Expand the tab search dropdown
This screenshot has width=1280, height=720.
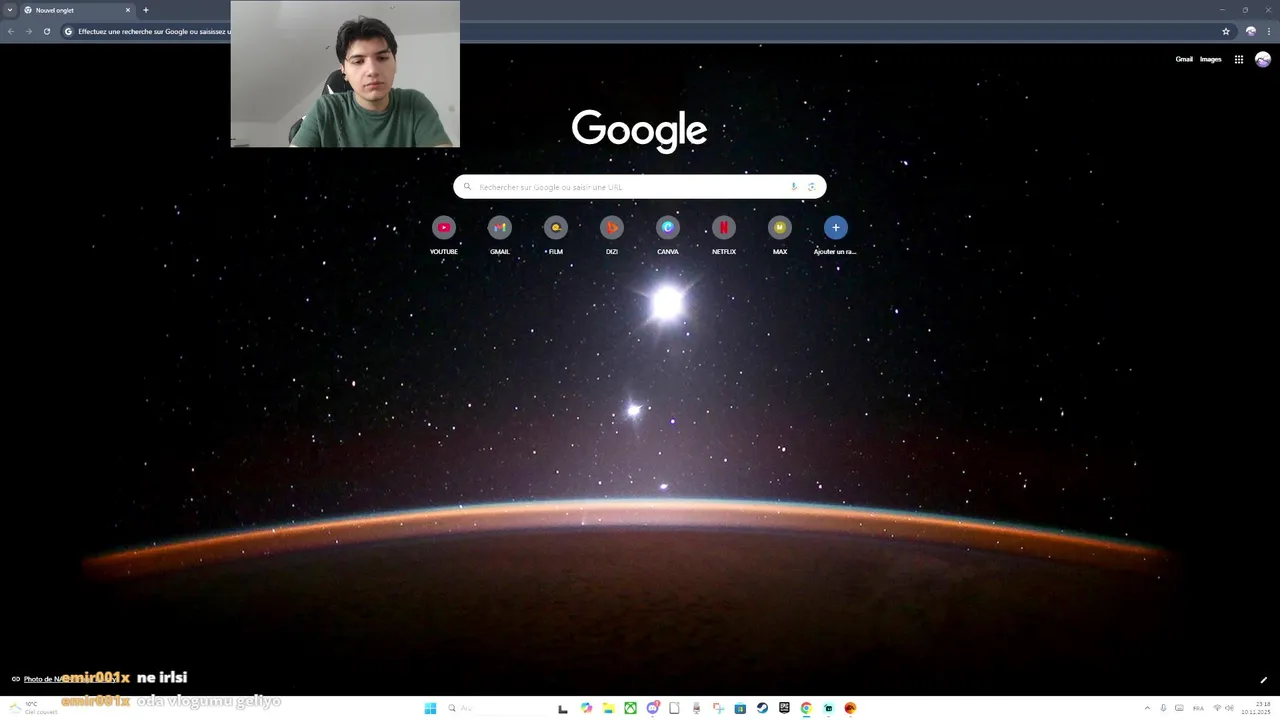10,10
